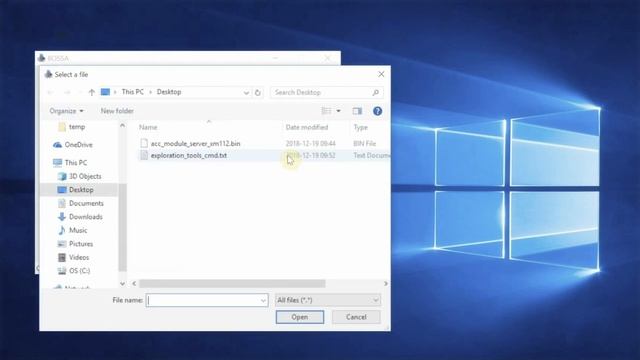Open Pictures in the navigation pane
The image size is (640, 360).
[81, 244]
